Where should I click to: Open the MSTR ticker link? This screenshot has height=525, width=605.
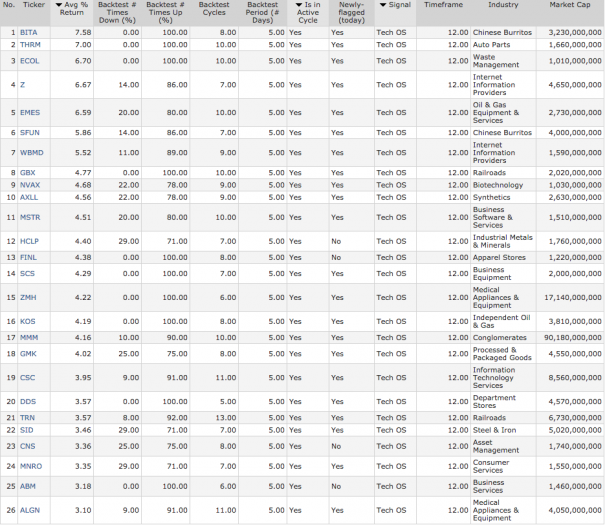point(30,218)
